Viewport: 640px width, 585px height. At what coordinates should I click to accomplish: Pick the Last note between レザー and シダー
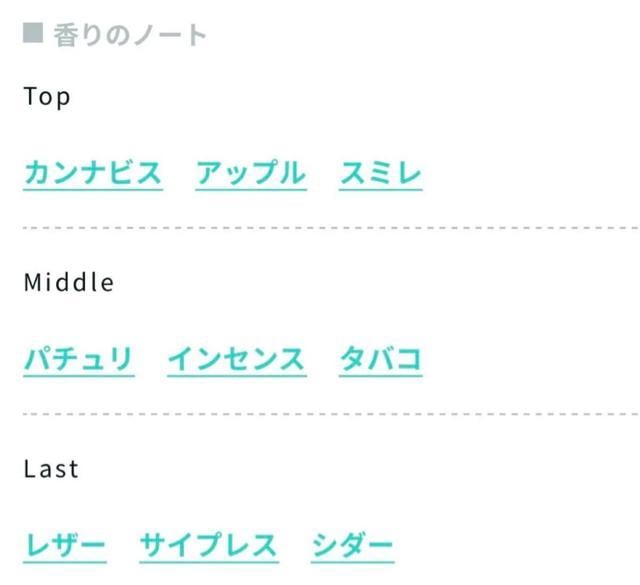tap(209, 546)
